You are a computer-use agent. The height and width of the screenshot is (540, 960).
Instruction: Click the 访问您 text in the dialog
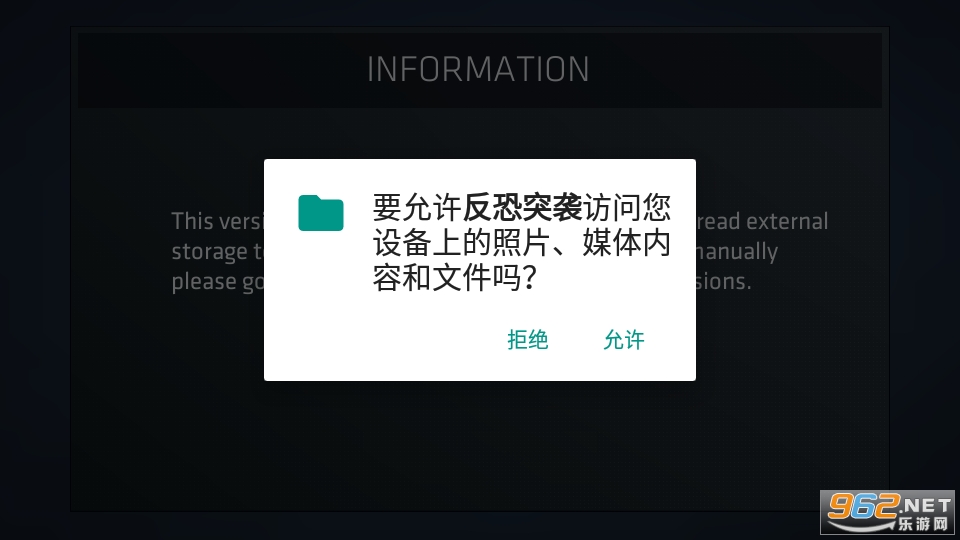click(627, 208)
